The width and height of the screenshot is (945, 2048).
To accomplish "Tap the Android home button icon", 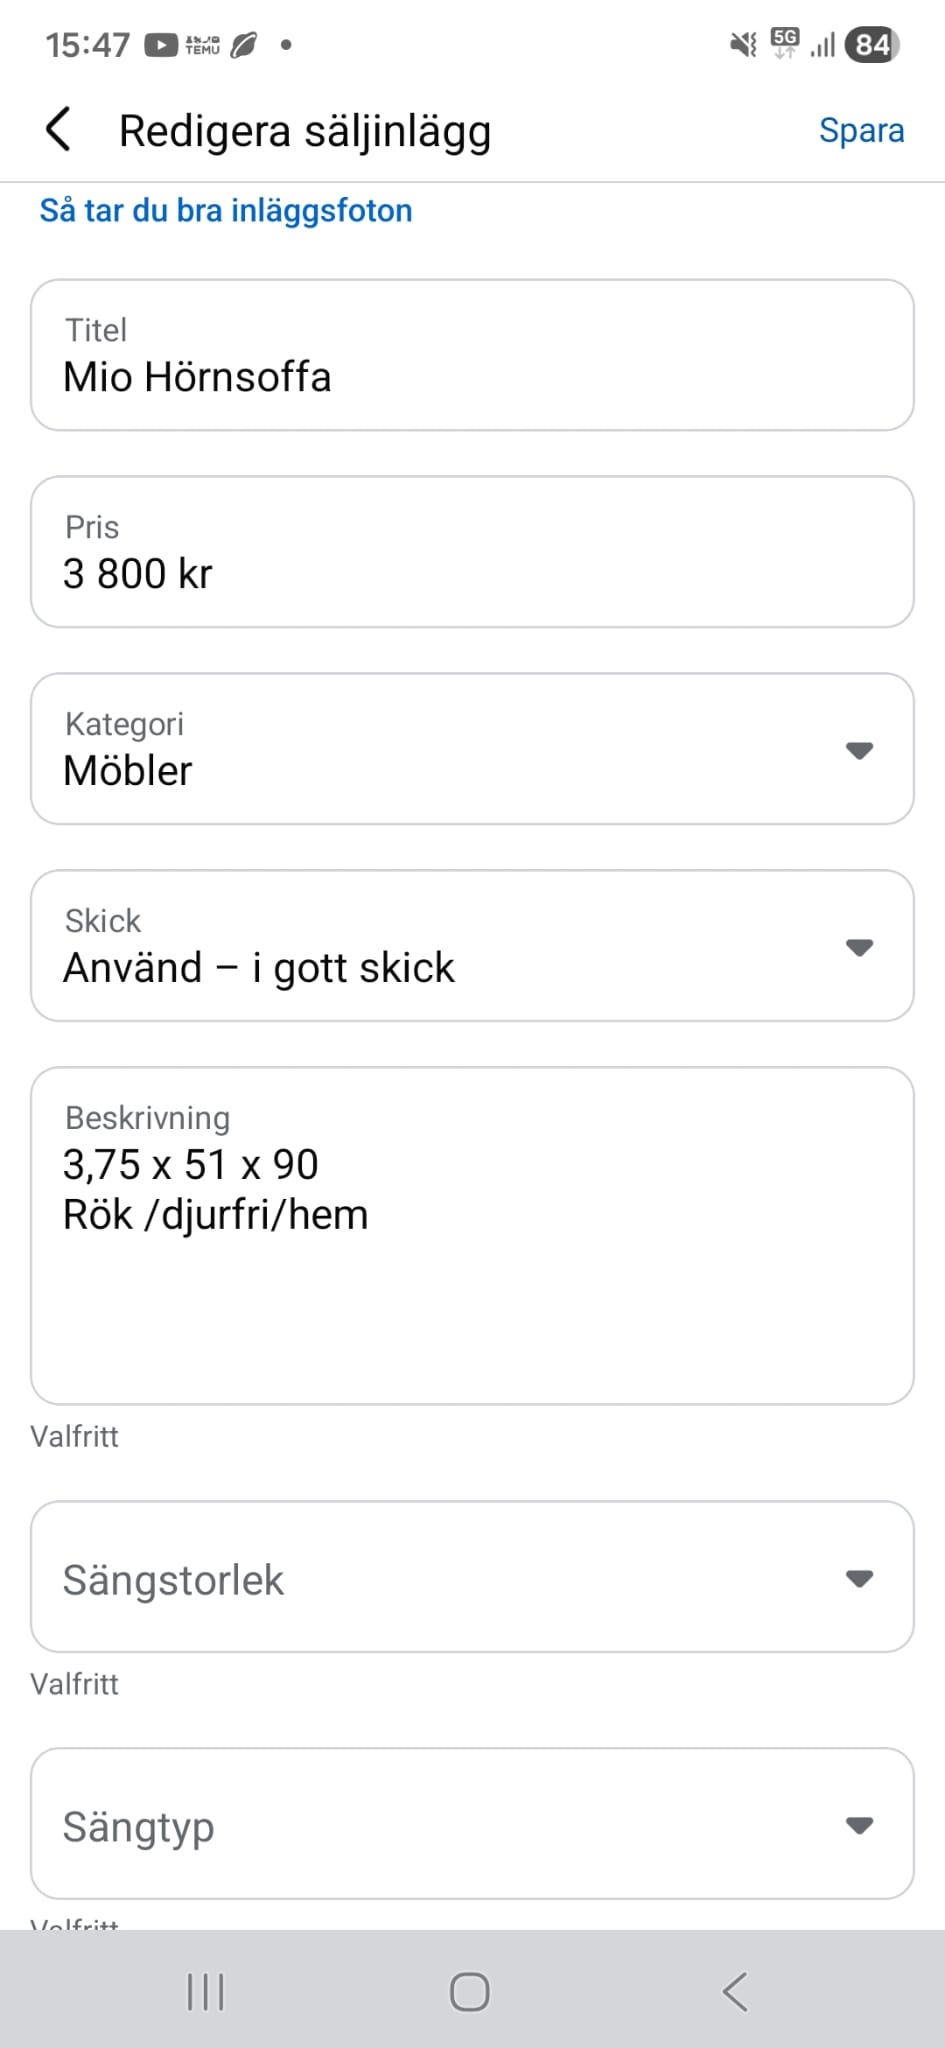I will [470, 1991].
